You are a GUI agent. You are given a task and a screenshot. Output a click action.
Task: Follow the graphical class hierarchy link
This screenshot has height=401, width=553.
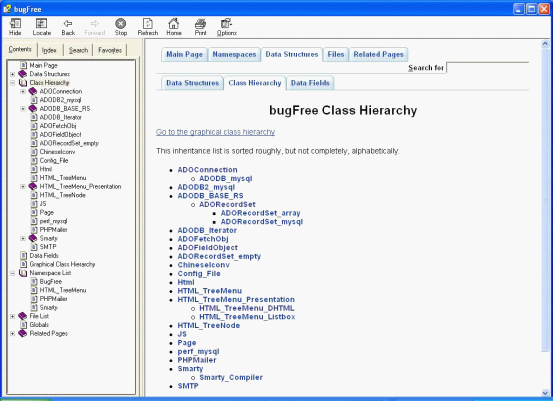click(215, 132)
